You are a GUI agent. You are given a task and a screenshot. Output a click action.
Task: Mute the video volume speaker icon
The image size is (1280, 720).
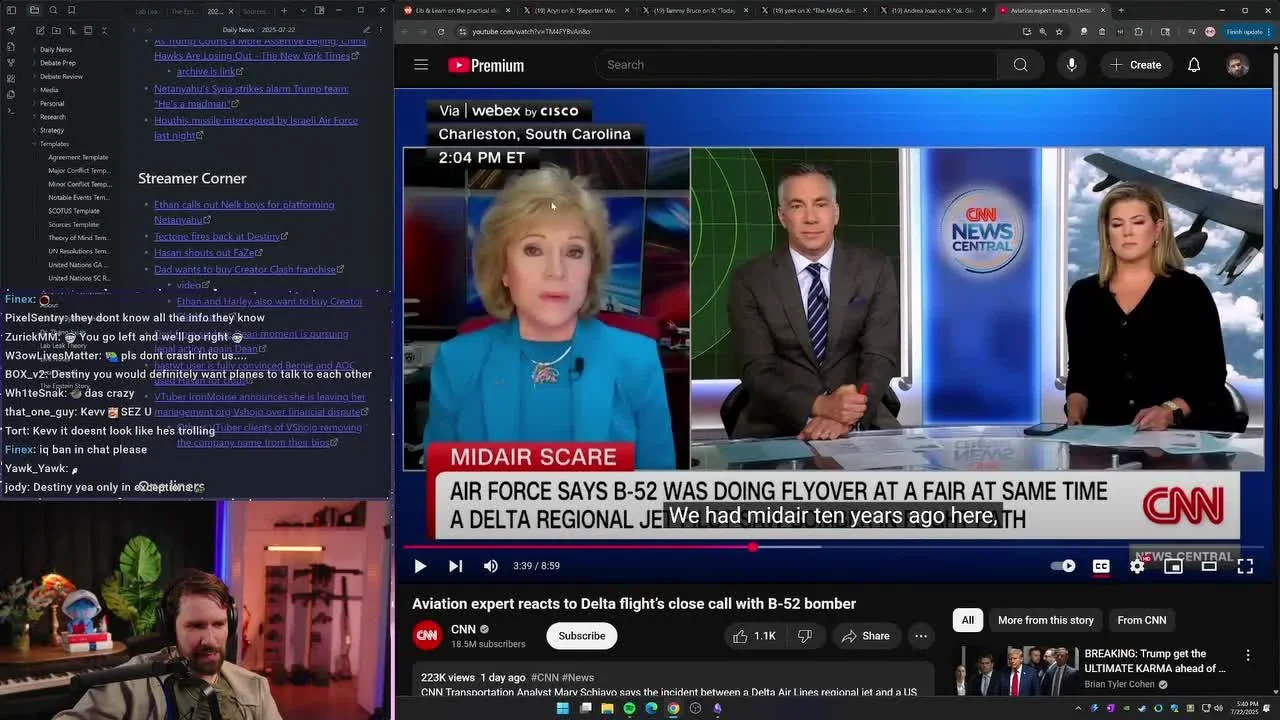click(x=490, y=566)
